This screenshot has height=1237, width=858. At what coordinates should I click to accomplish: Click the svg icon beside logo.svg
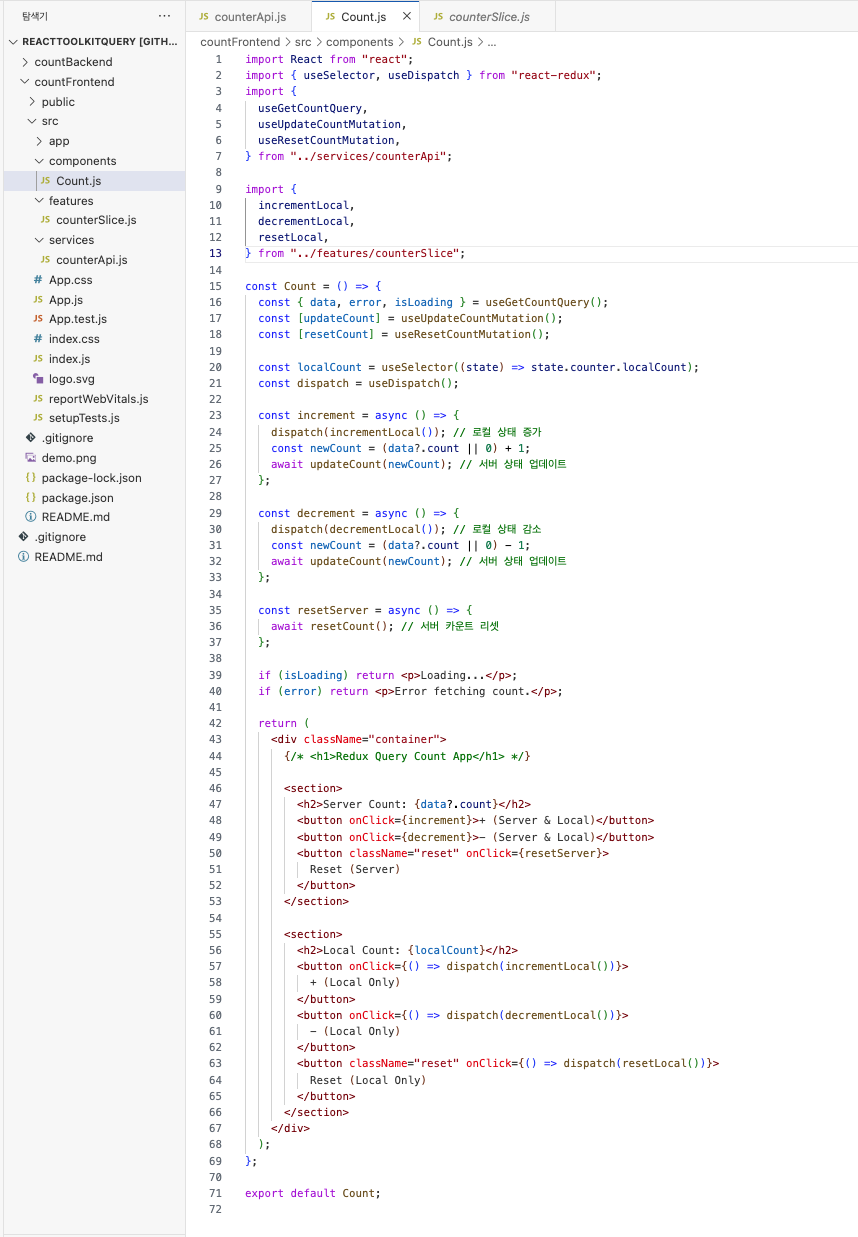(x=38, y=379)
